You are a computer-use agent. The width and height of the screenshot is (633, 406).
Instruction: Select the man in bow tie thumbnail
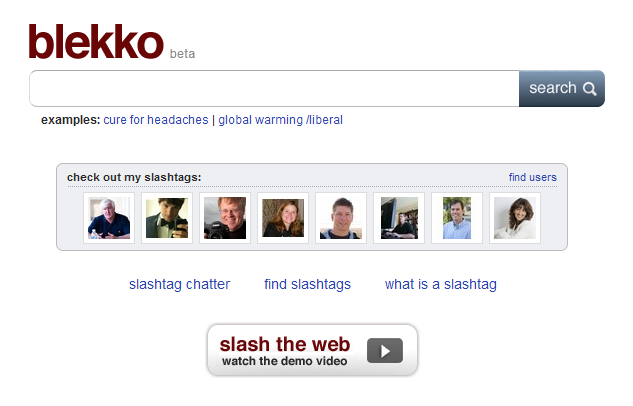click(x=167, y=218)
